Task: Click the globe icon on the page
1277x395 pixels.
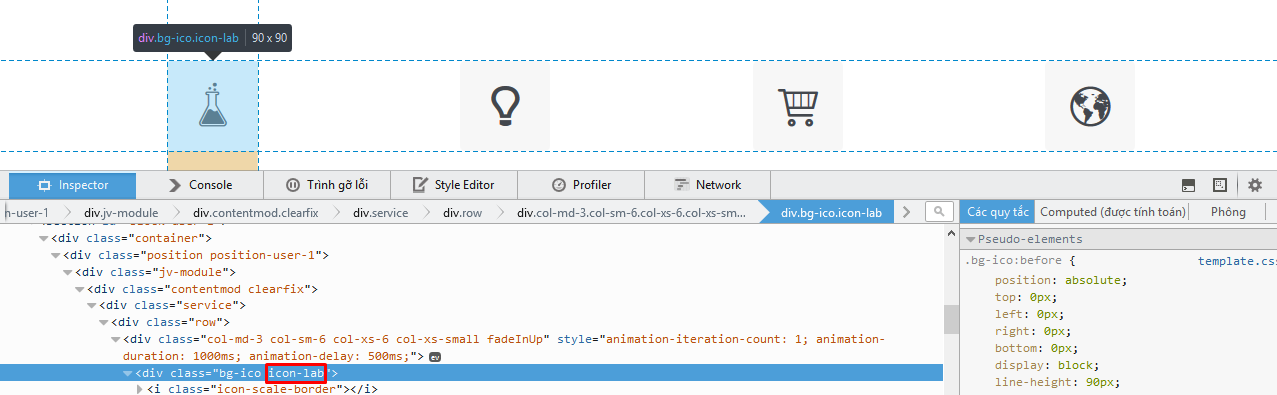Action: click(1090, 106)
